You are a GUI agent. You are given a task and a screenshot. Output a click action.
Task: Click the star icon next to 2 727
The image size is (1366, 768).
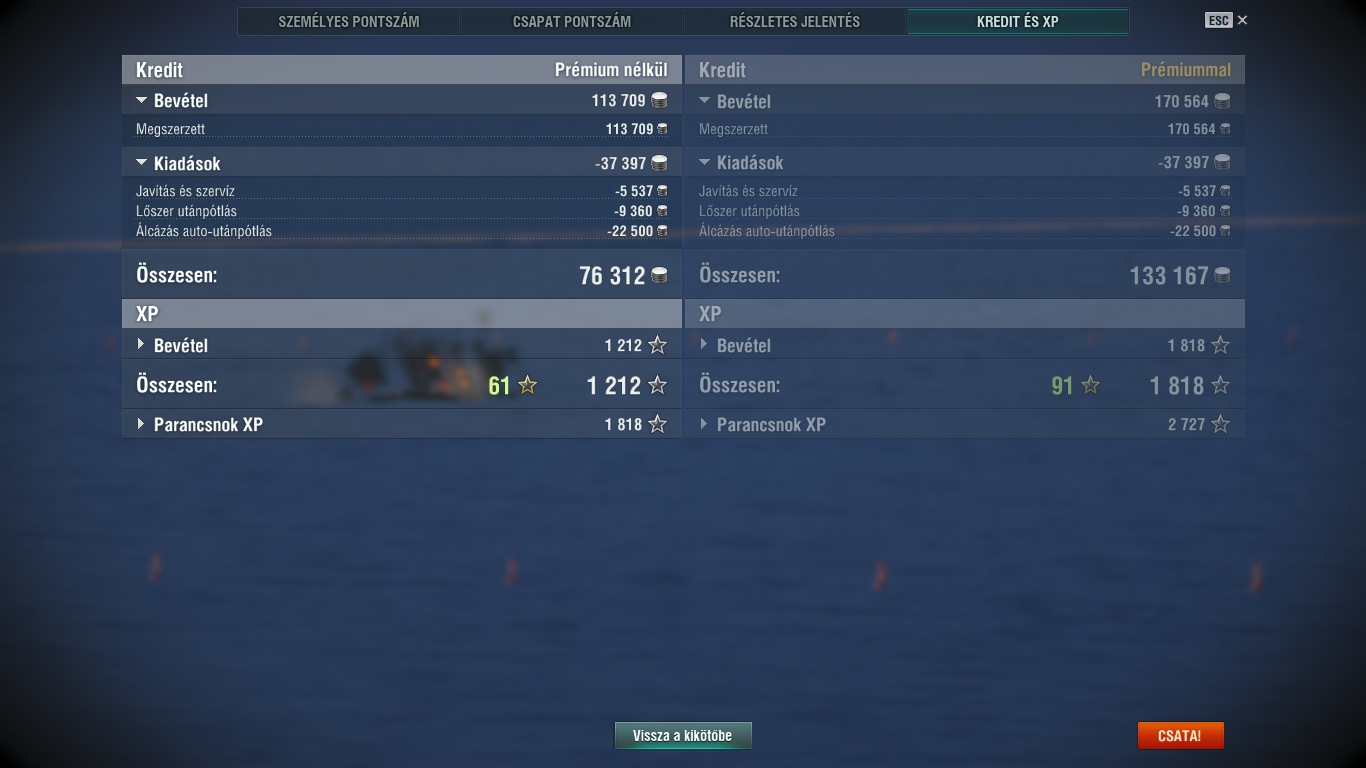(1220, 424)
